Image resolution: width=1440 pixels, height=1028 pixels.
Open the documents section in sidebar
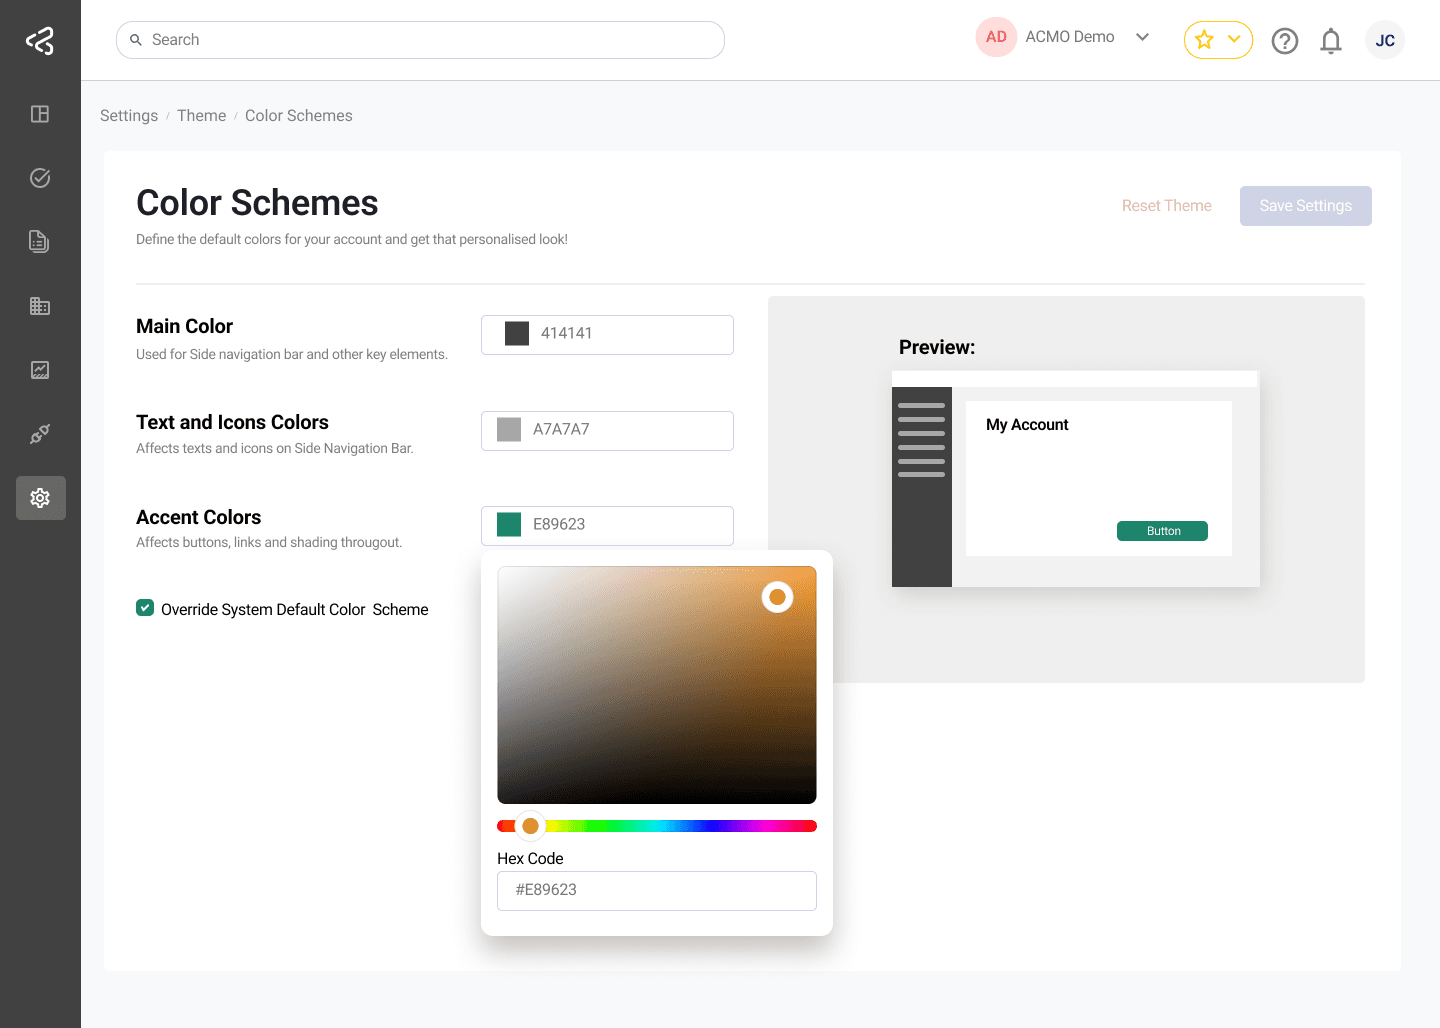pos(40,241)
